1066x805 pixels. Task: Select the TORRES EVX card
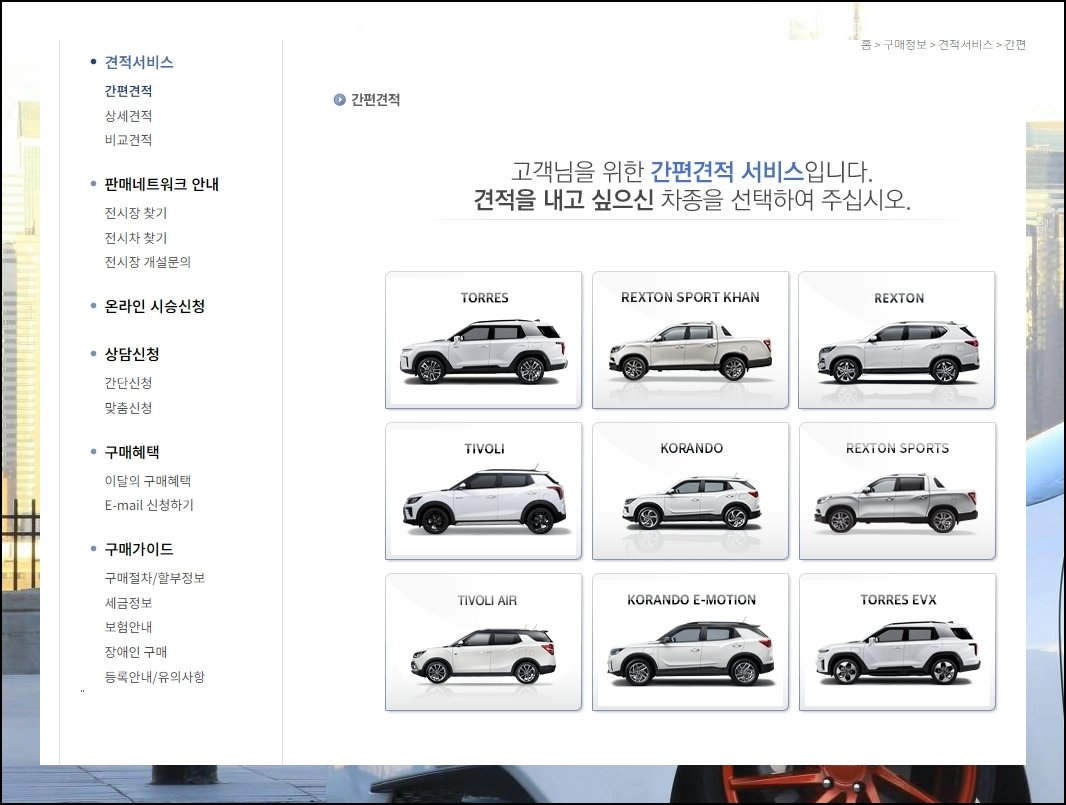(x=897, y=642)
